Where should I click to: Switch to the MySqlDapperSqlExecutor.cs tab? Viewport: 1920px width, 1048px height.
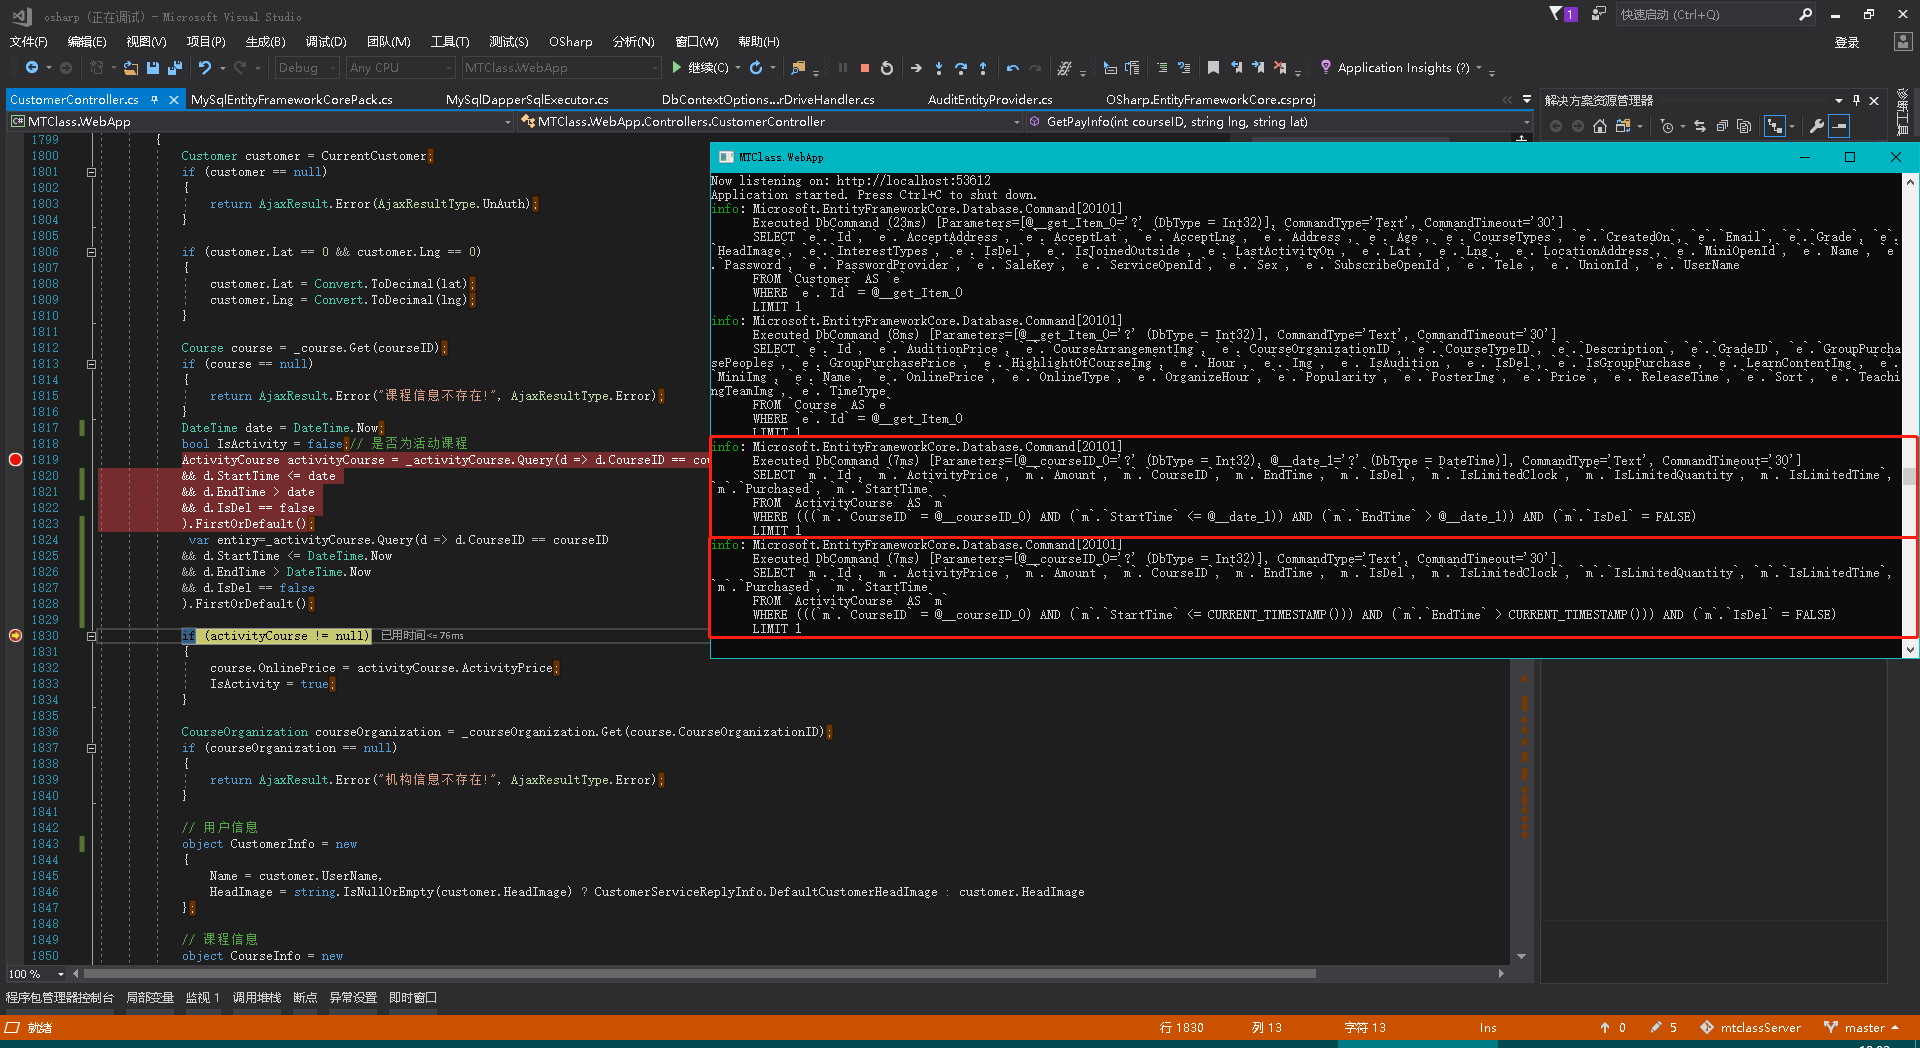(x=527, y=99)
